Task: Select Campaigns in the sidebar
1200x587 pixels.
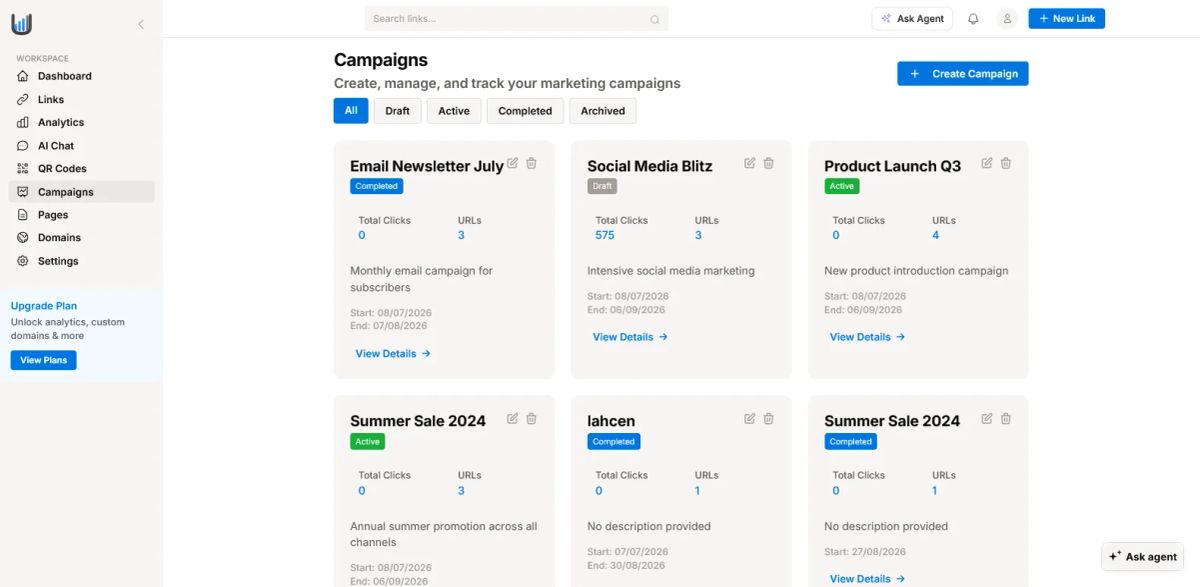Action: point(81,192)
